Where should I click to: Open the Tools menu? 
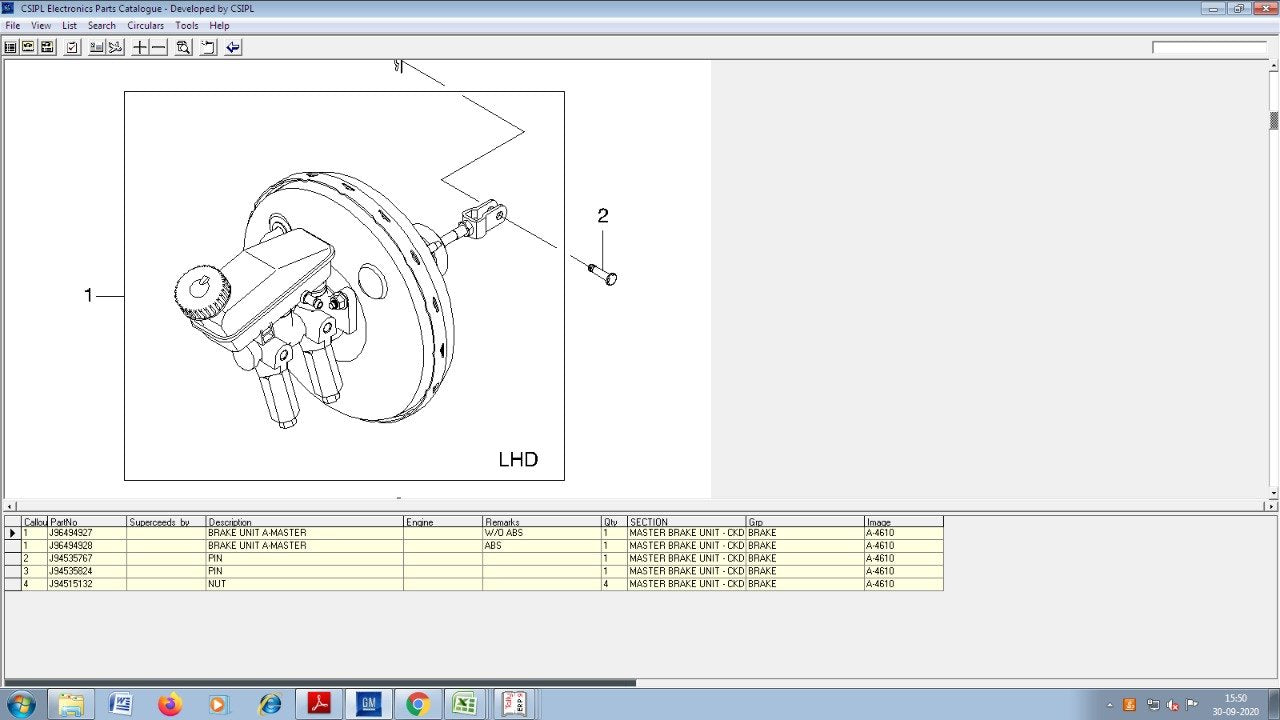pyautogui.click(x=187, y=25)
